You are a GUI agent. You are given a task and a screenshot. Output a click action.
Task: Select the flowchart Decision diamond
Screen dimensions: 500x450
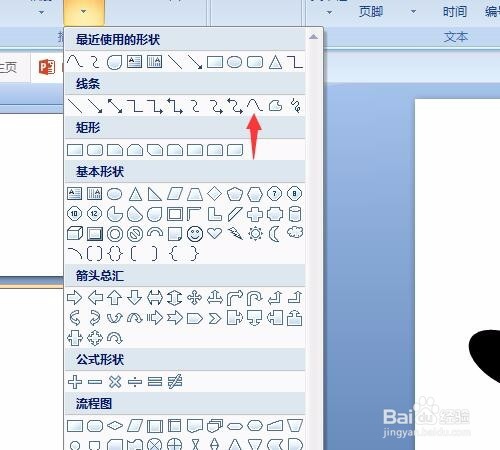(x=115, y=426)
